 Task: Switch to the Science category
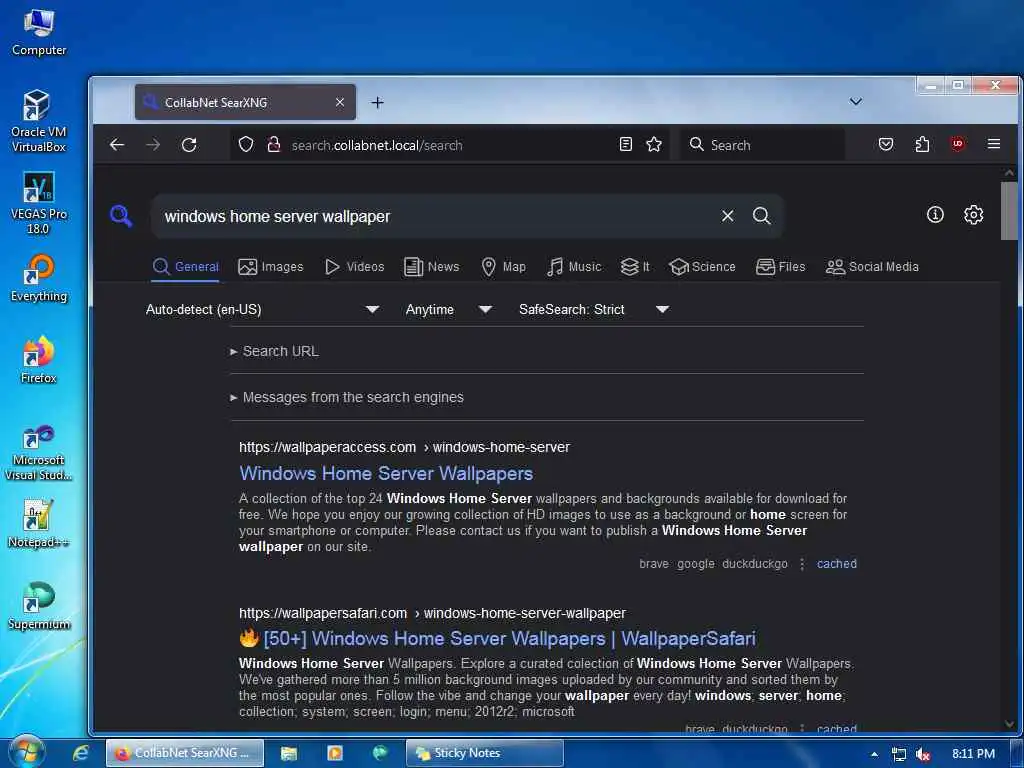click(703, 266)
